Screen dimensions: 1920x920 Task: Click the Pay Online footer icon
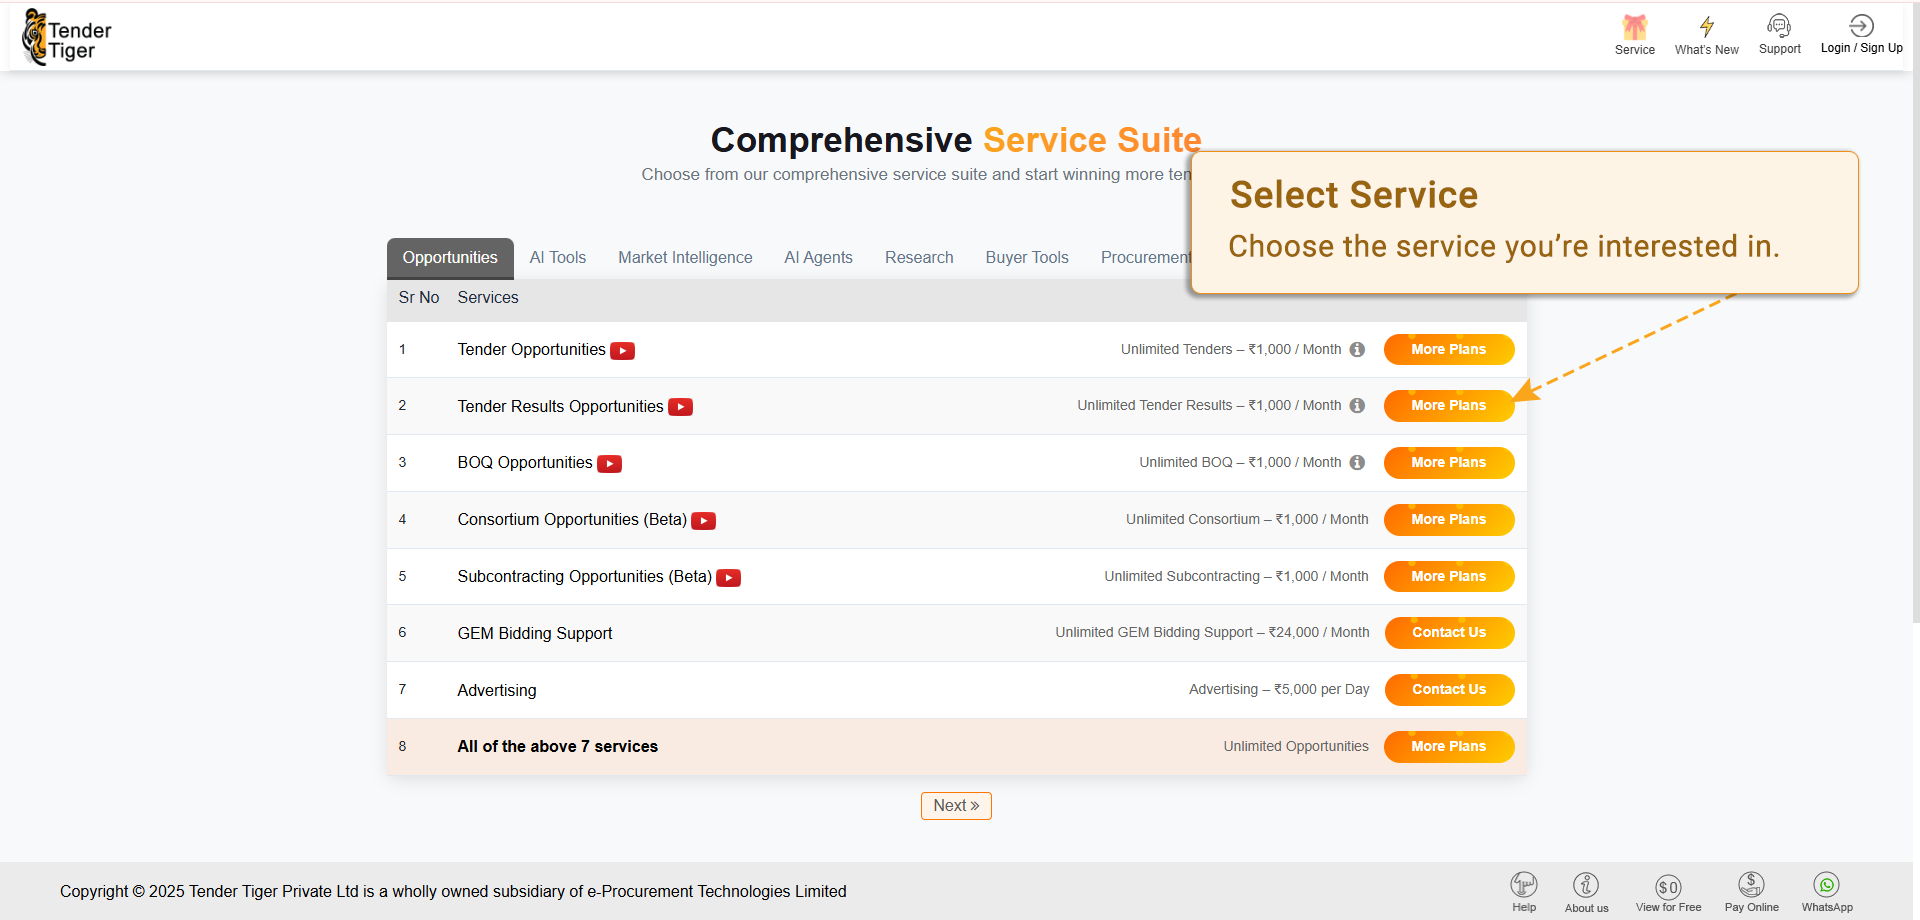(x=1751, y=885)
